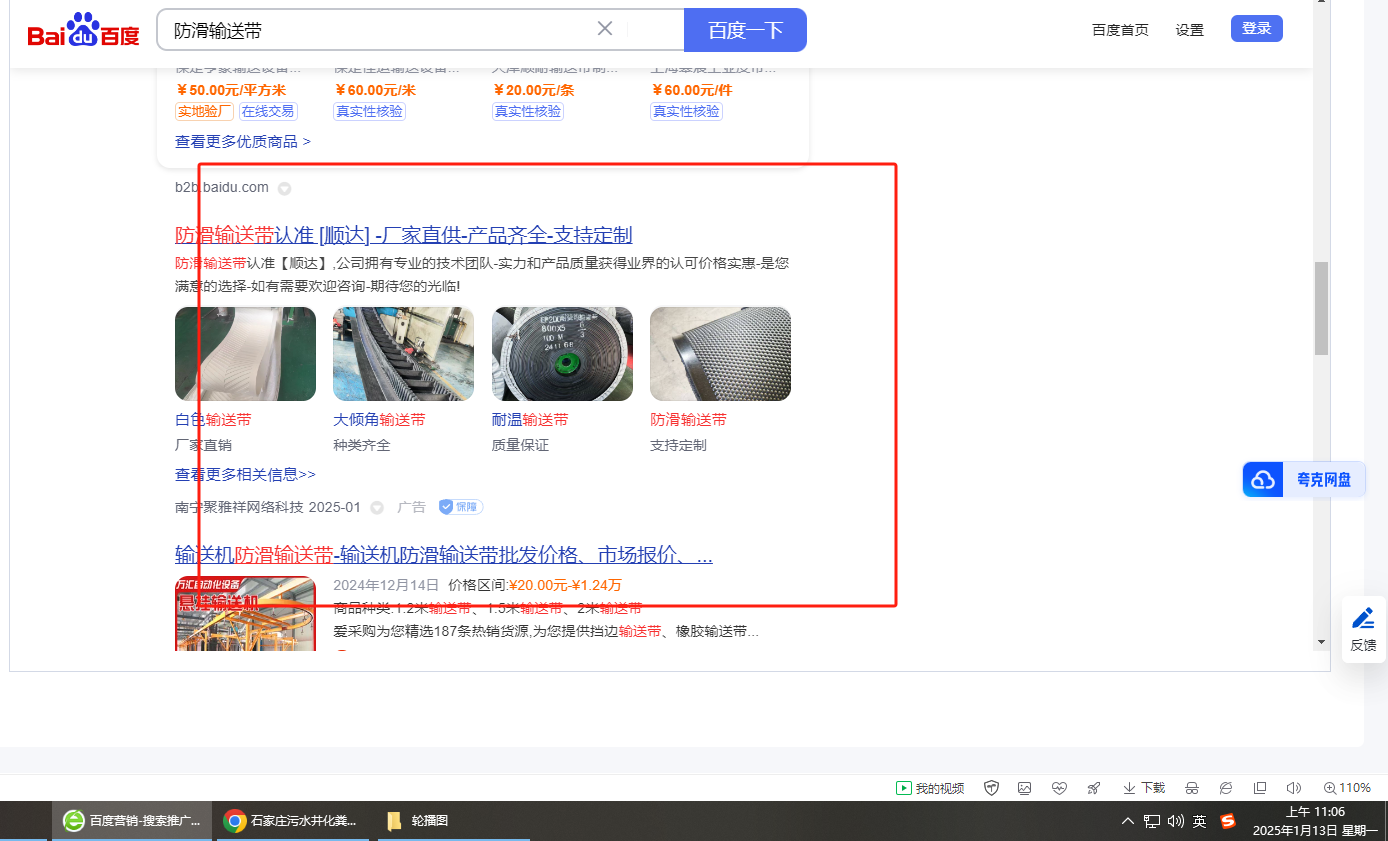Image resolution: width=1388 pixels, height=841 pixels.
Task: Expand dropdown beside 南宁聚雅祥网络科技 2025-01
Action: coord(377,508)
